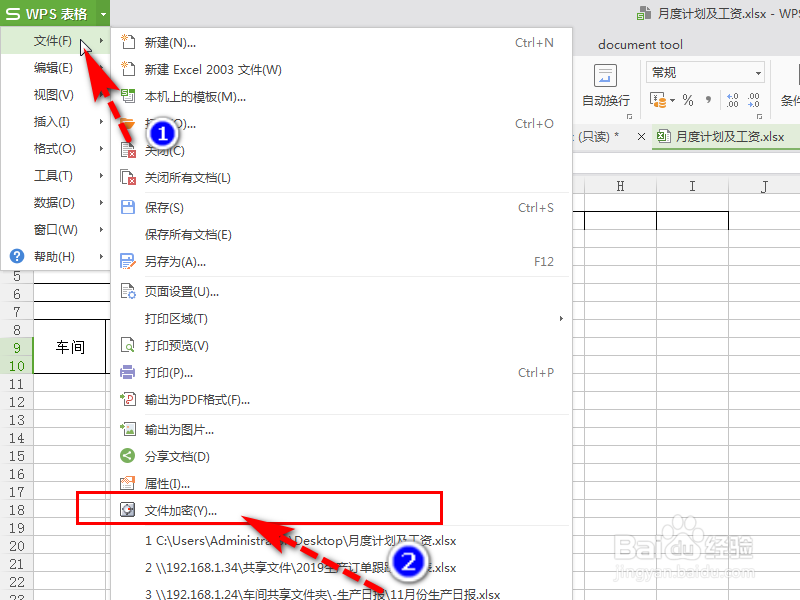Open the 常规 number format dropdown
800x600 pixels.
pos(758,73)
